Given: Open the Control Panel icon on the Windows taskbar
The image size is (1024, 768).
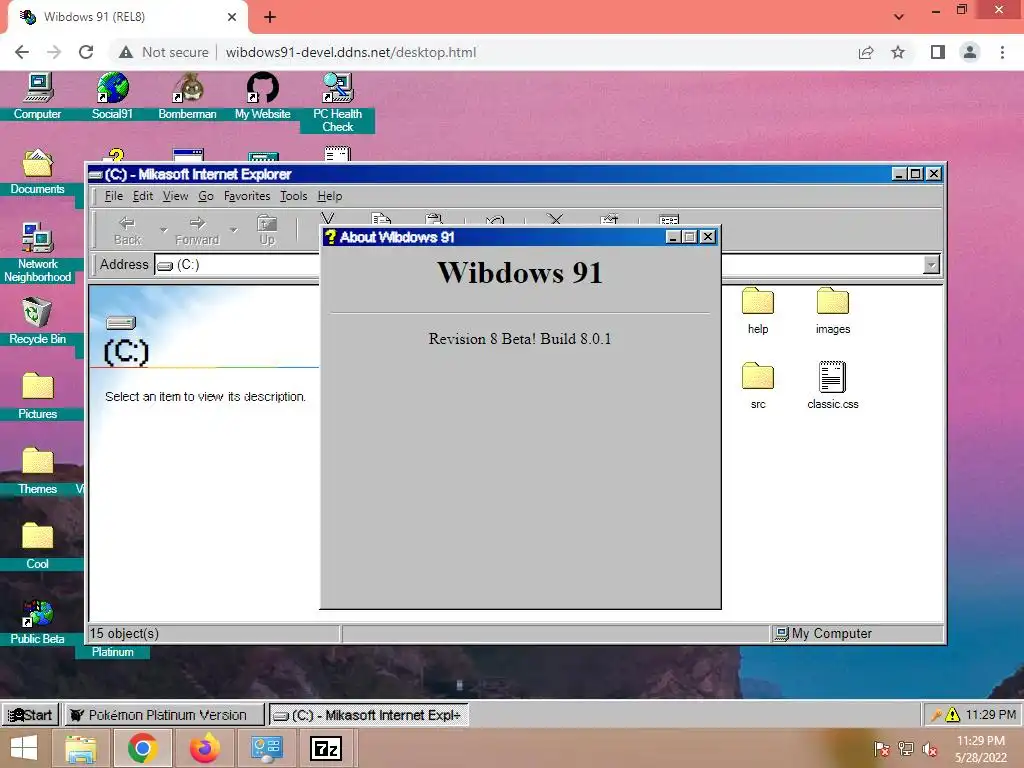Looking at the screenshot, I should click(x=266, y=748).
